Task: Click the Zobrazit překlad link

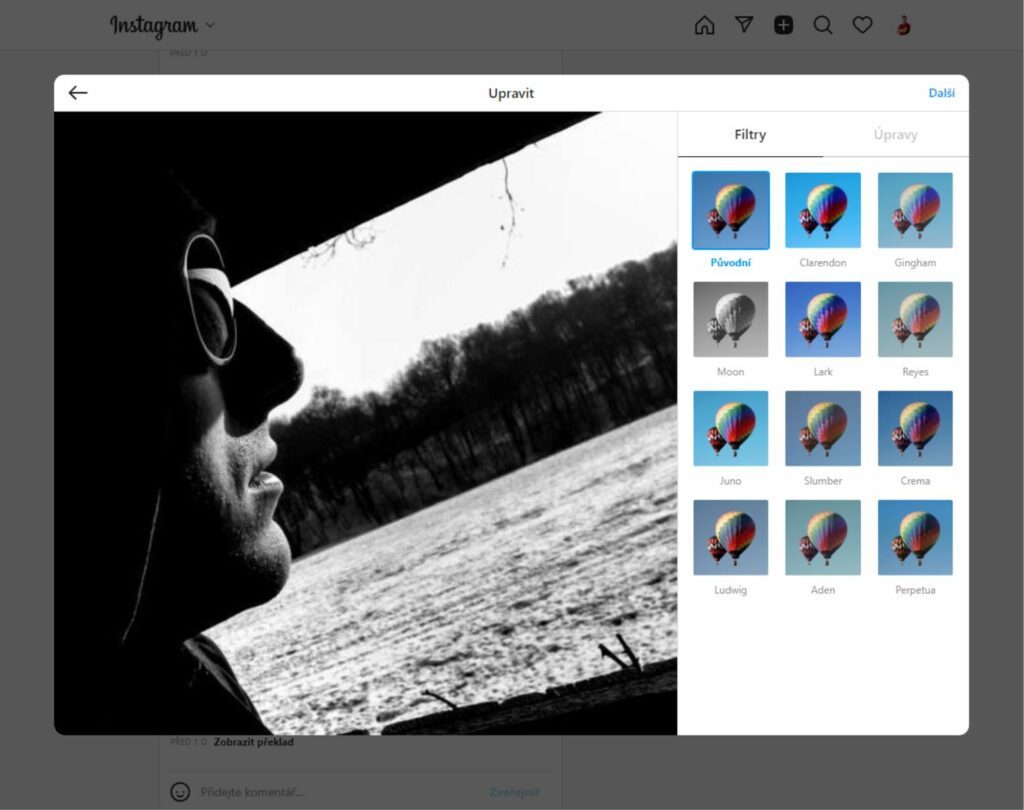Action: pyautogui.click(x=253, y=742)
